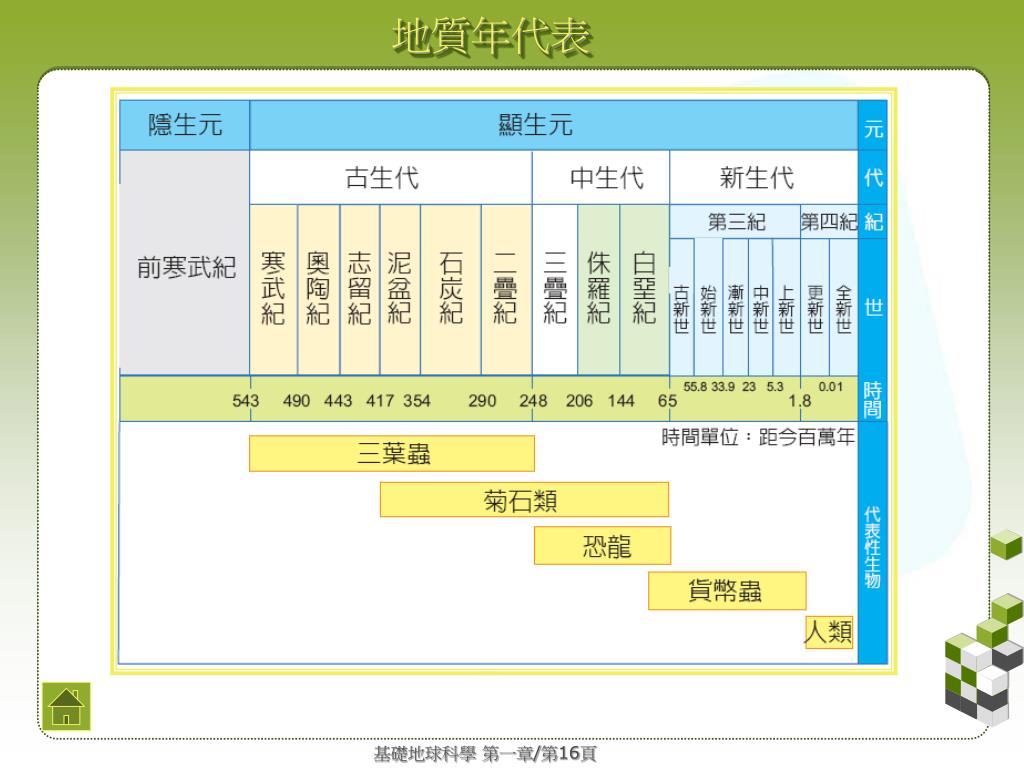
Task: Click the green home icon
Action: (65, 703)
